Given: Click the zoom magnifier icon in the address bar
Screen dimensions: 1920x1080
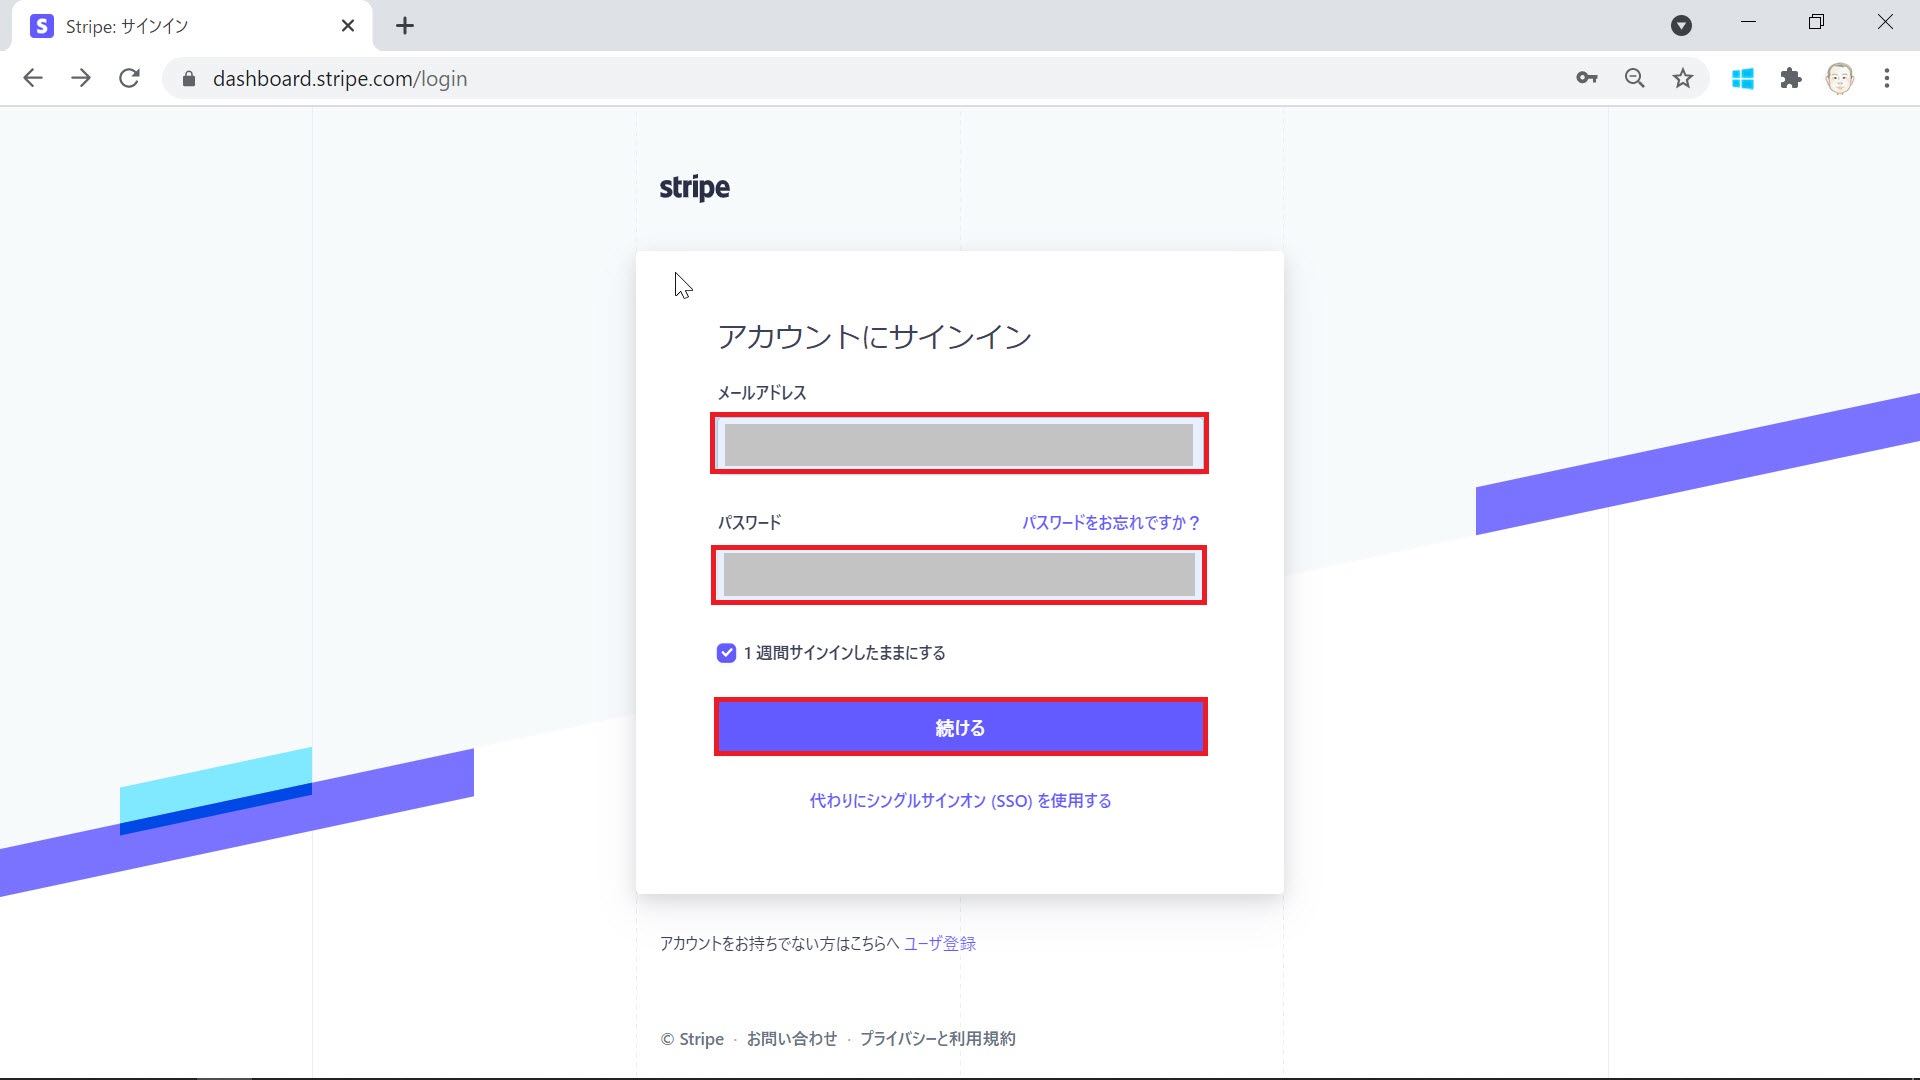Looking at the screenshot, I should (x=1634, y=78).
